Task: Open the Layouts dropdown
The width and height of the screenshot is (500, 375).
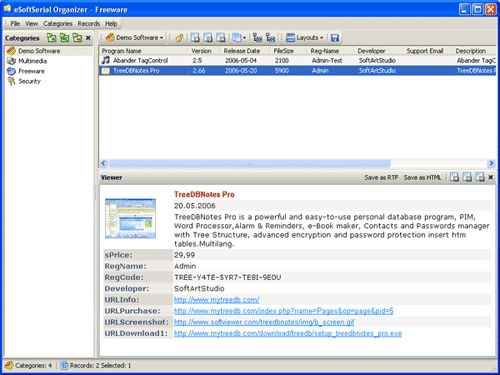Action: (x=305, y=38)
